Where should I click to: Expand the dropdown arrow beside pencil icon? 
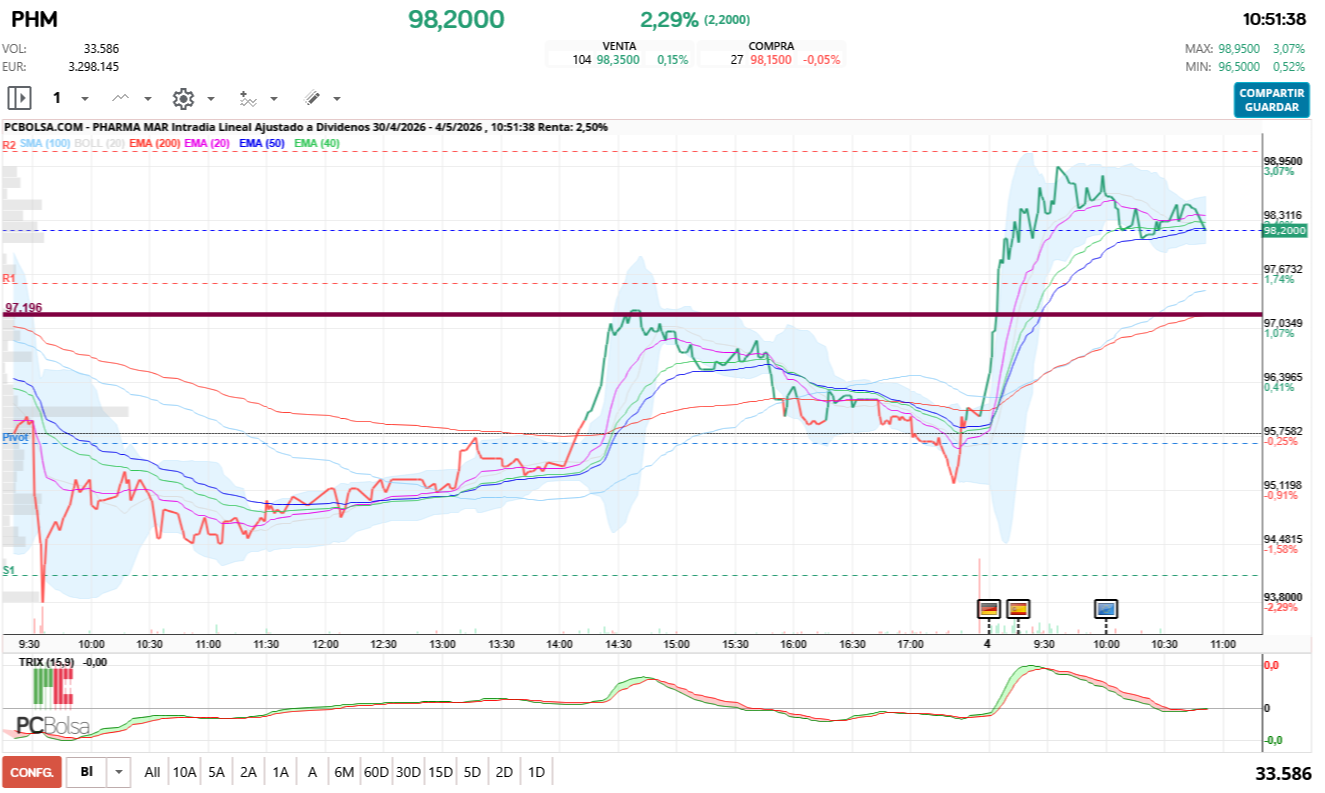337,99
